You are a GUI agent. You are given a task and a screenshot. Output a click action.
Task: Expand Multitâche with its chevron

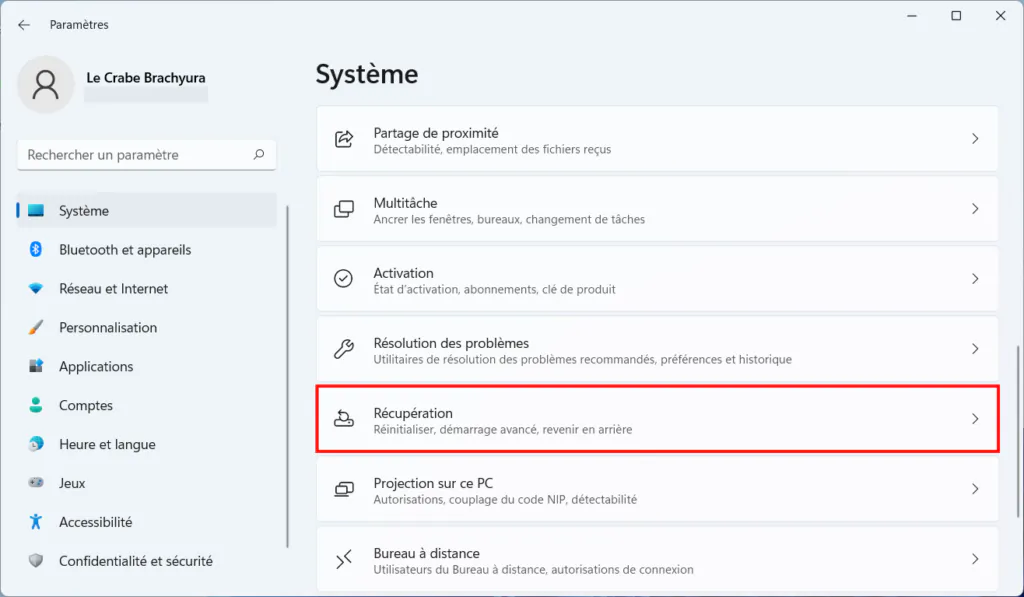point(975,208)
